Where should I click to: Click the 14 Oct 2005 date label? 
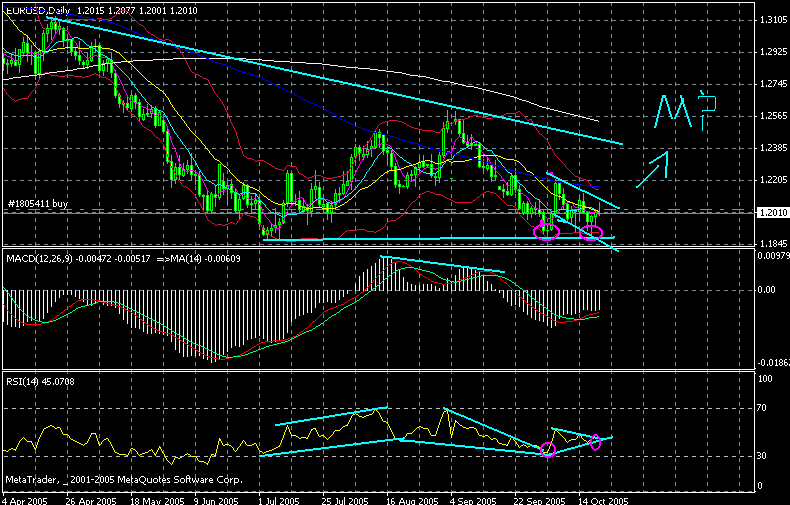(600, 496)
